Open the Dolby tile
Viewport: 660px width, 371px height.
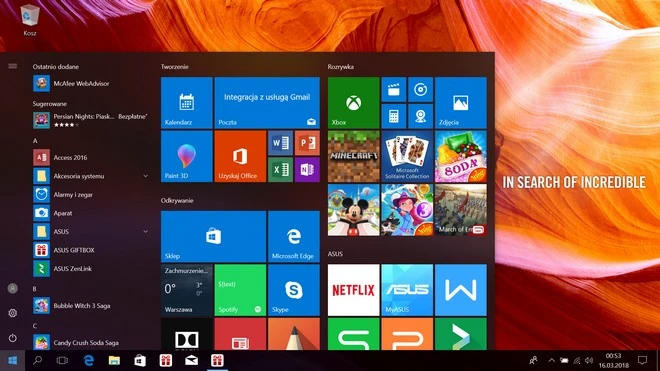pyautogui.click(x=186, y=334)
